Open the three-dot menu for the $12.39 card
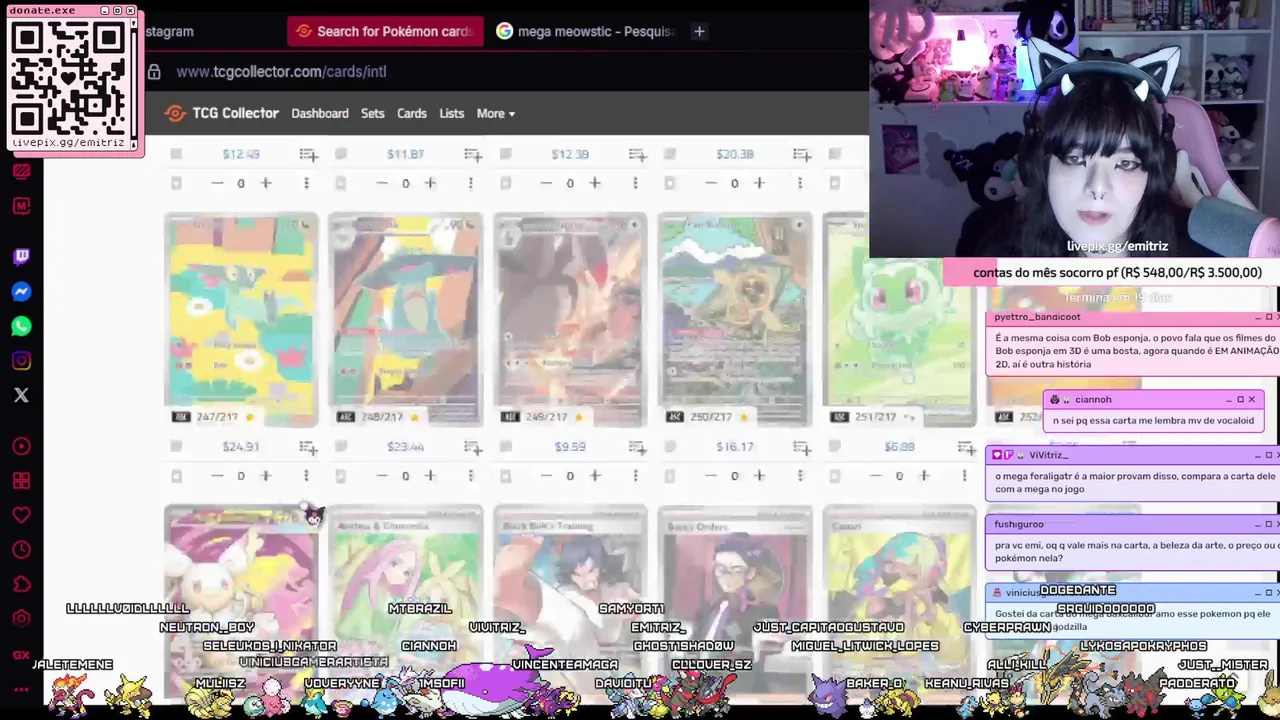This screenshot has width=1280, height=720. point(635,183)
